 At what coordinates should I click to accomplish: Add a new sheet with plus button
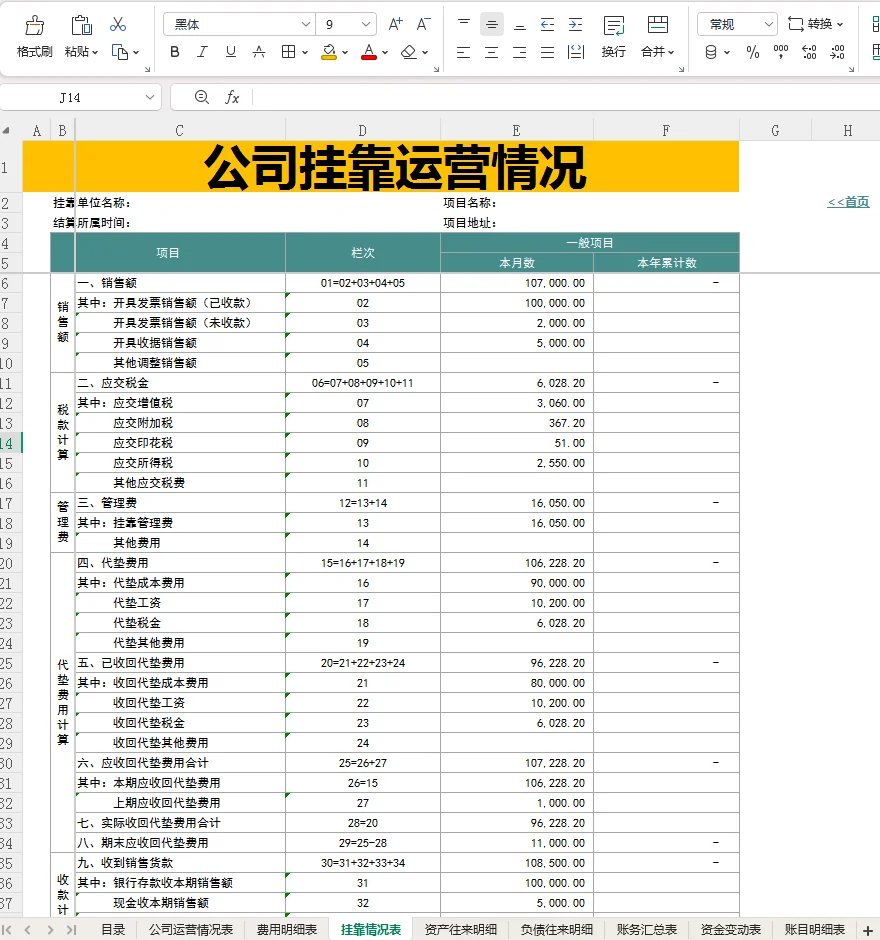point(867,930)
